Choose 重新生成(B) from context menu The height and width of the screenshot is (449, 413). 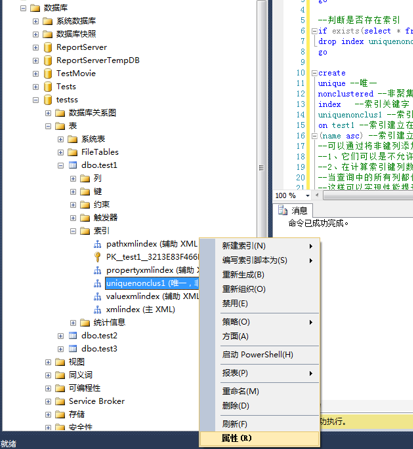click(268, 275)
